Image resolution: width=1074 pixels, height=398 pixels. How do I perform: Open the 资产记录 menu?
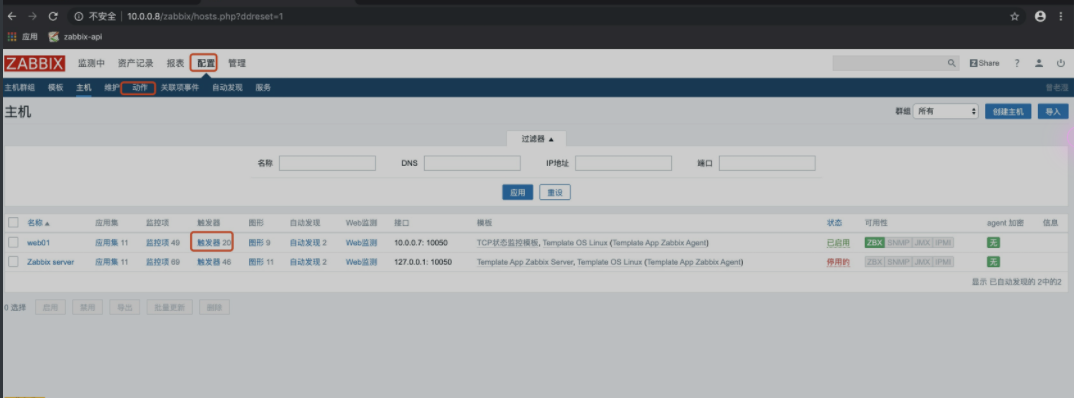(136, 63)
